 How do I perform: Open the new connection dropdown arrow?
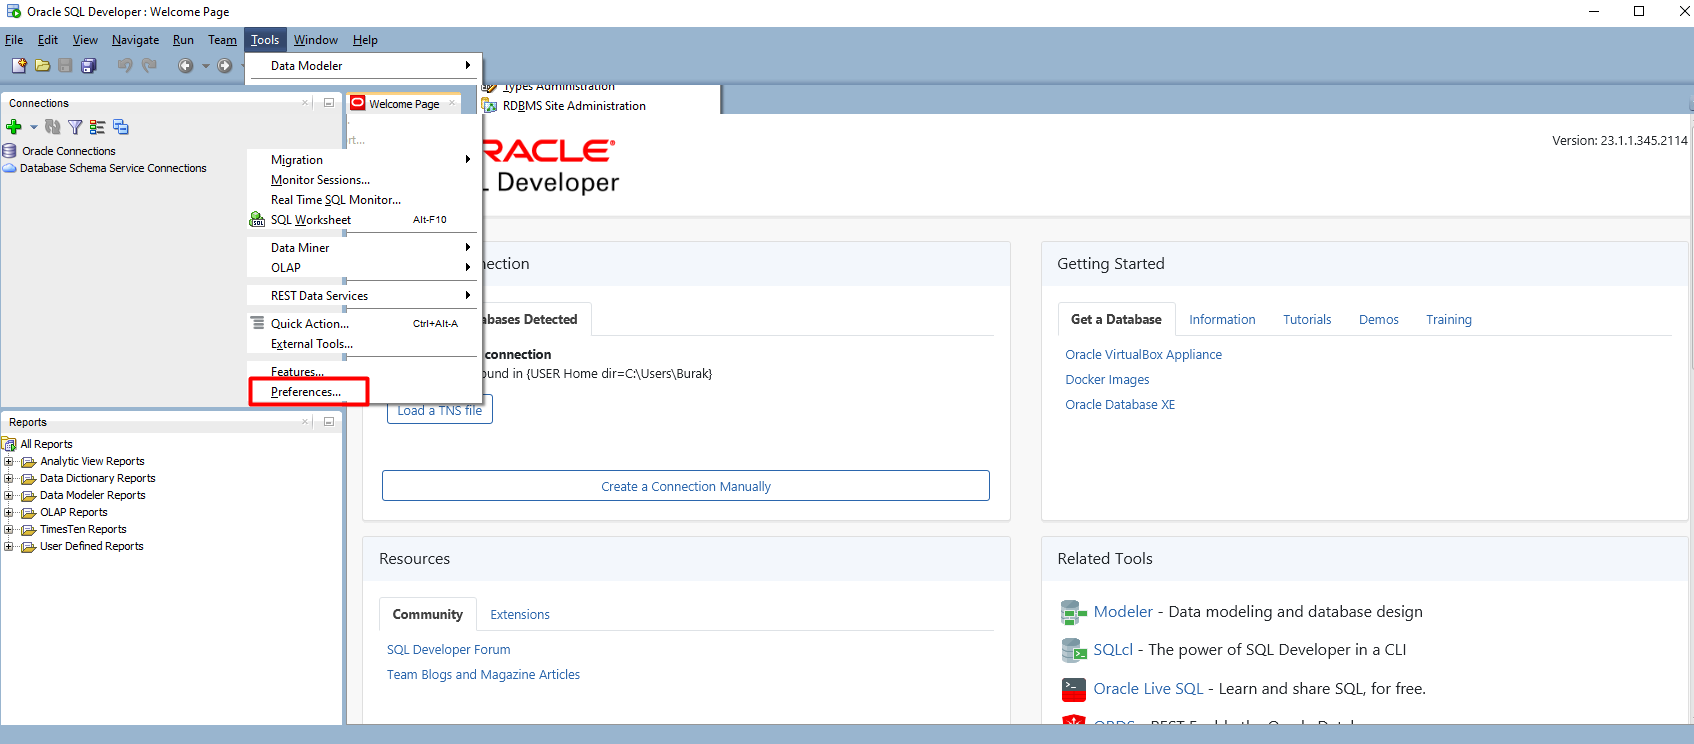click(x=34, y=127)
